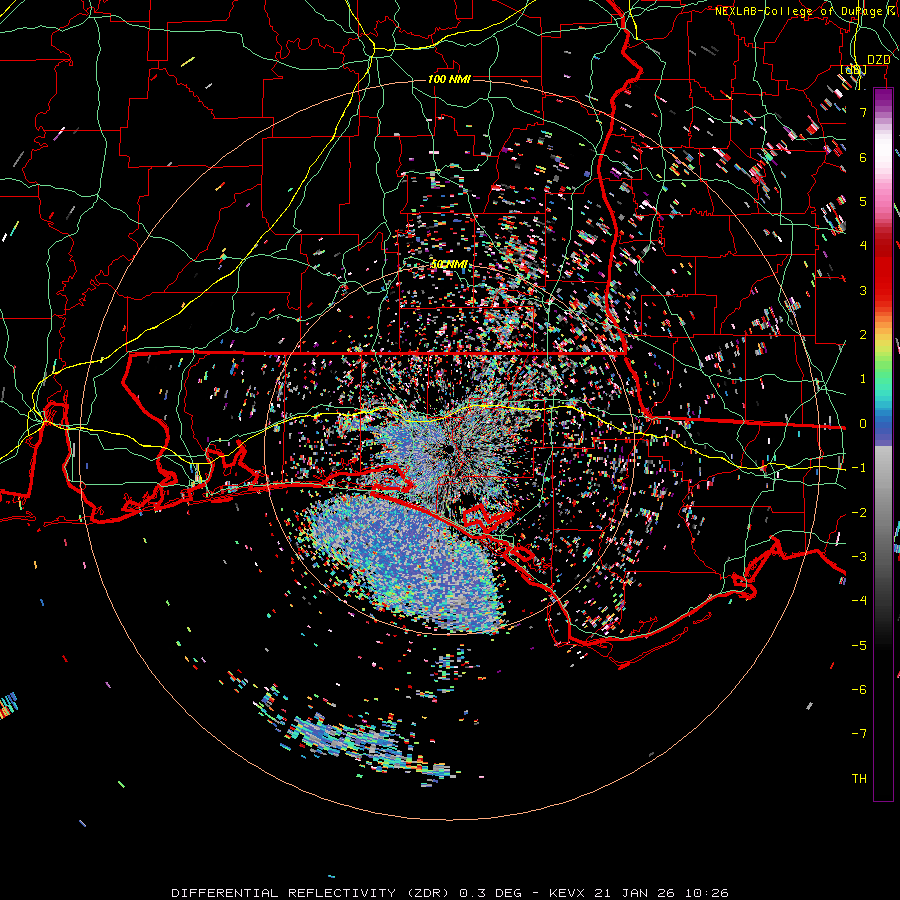The image size is (900, 900).
Task: Click the "21 JAN 26" date in the caption
Action: point(635,893)
